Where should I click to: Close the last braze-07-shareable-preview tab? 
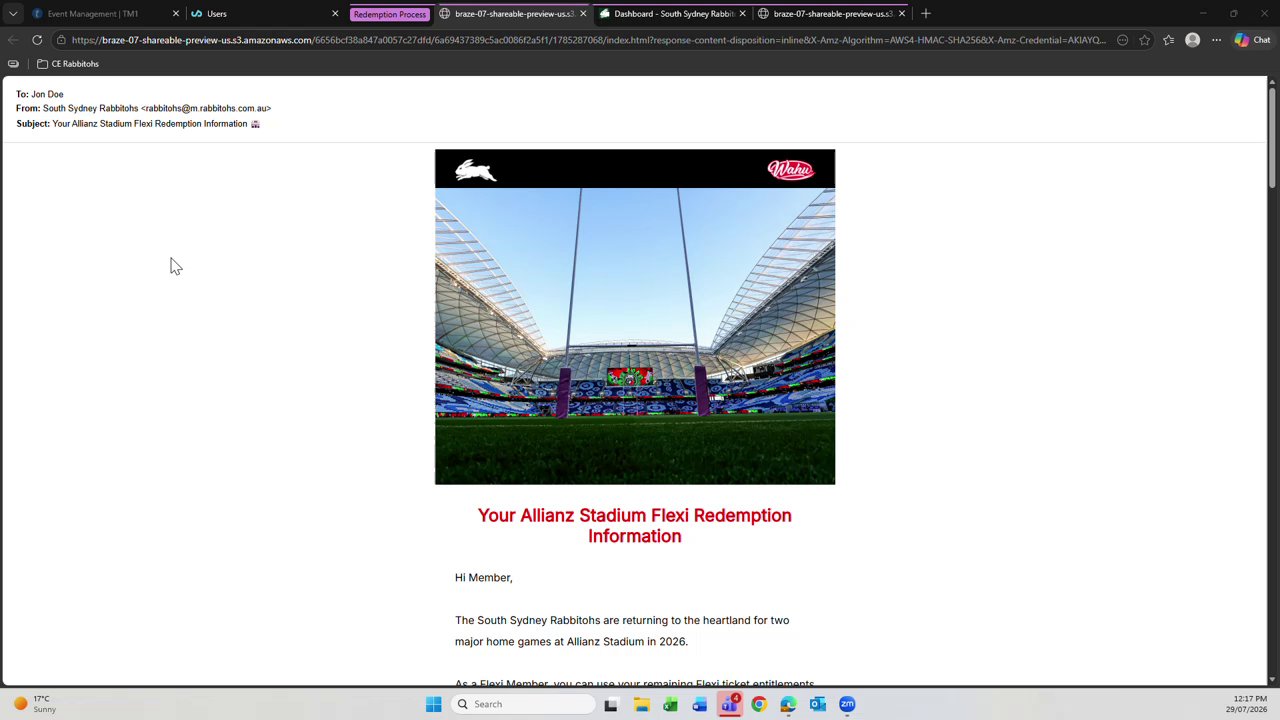tap(901, 14)
